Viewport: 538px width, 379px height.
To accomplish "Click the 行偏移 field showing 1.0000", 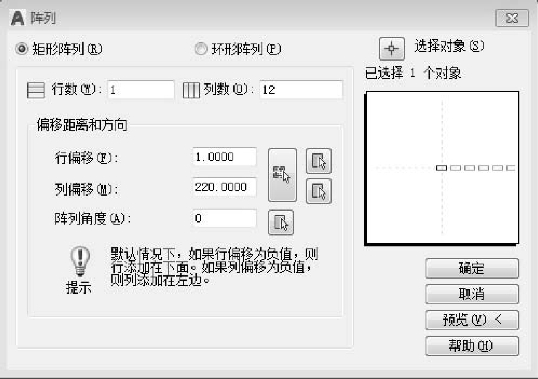I will [x=224, y=157].
